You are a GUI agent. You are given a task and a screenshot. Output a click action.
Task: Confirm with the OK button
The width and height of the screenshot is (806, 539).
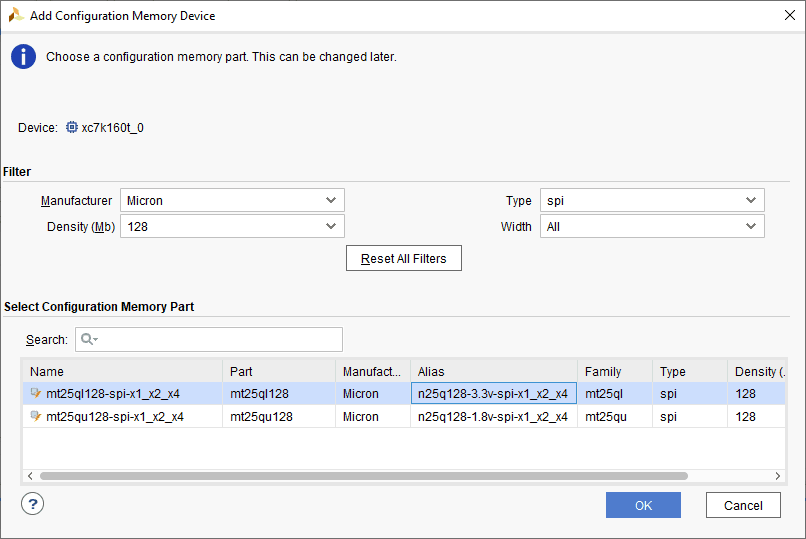(643, 505)
